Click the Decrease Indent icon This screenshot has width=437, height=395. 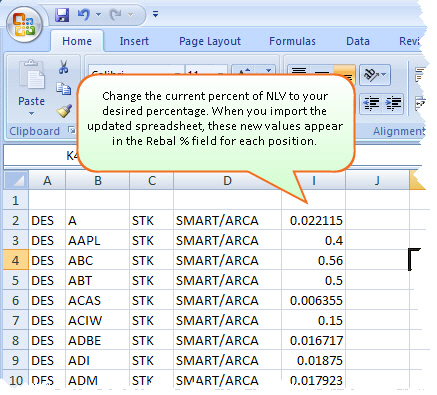point(371,103)
